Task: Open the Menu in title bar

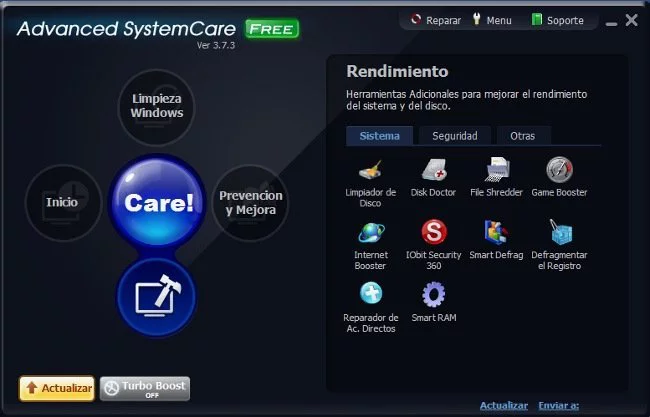Action: coord(490,20)
